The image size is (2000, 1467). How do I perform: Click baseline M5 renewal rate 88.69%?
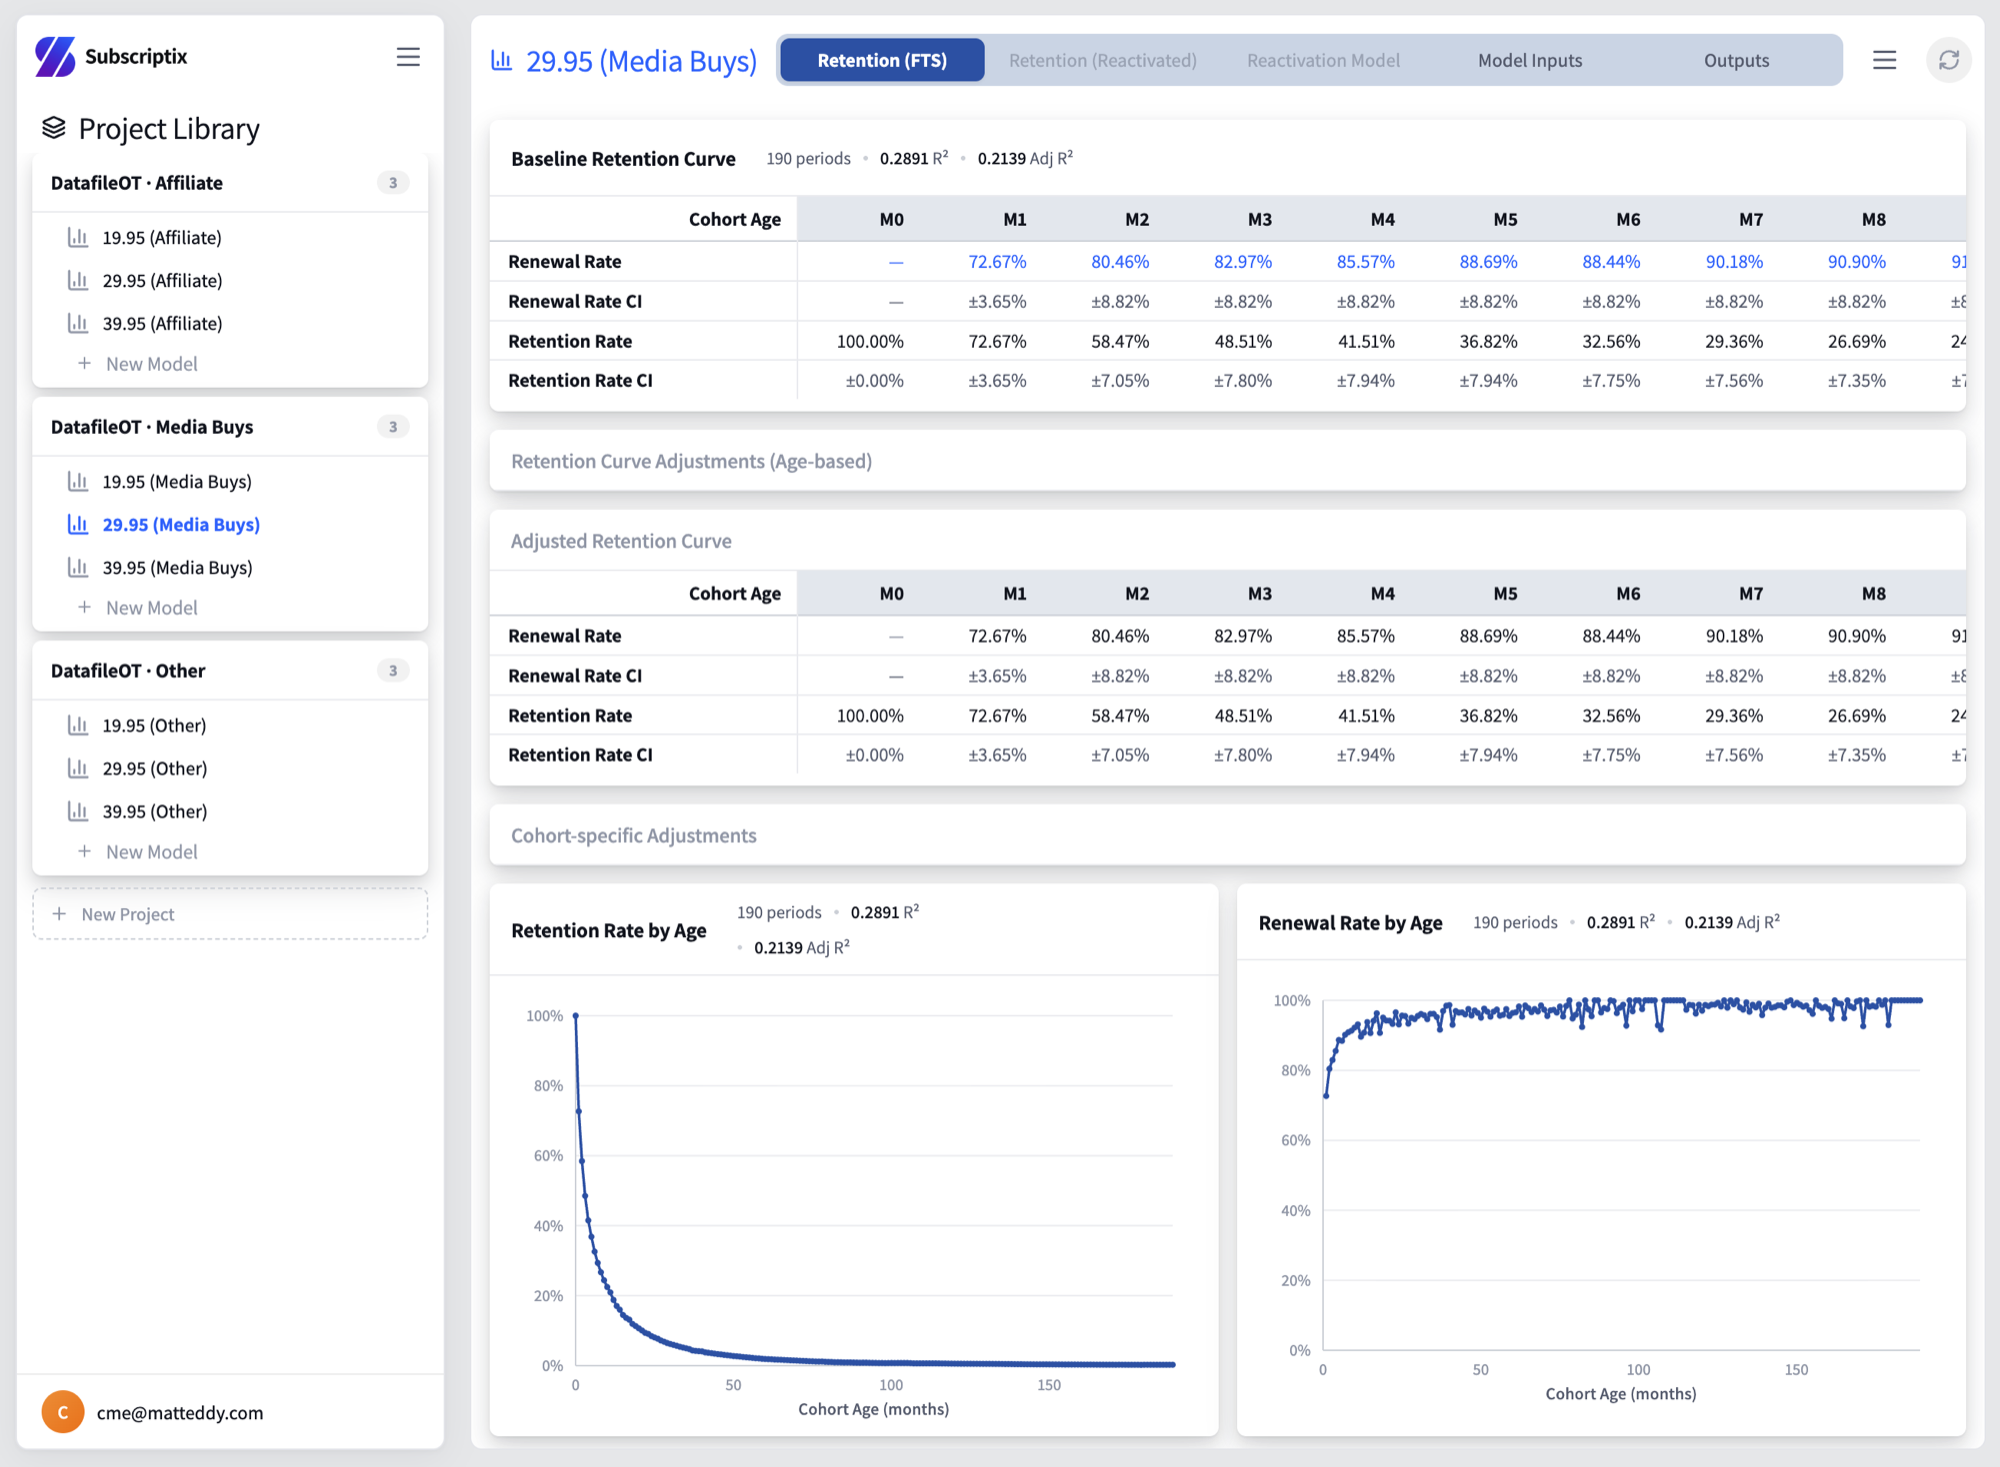point(1488,261)
